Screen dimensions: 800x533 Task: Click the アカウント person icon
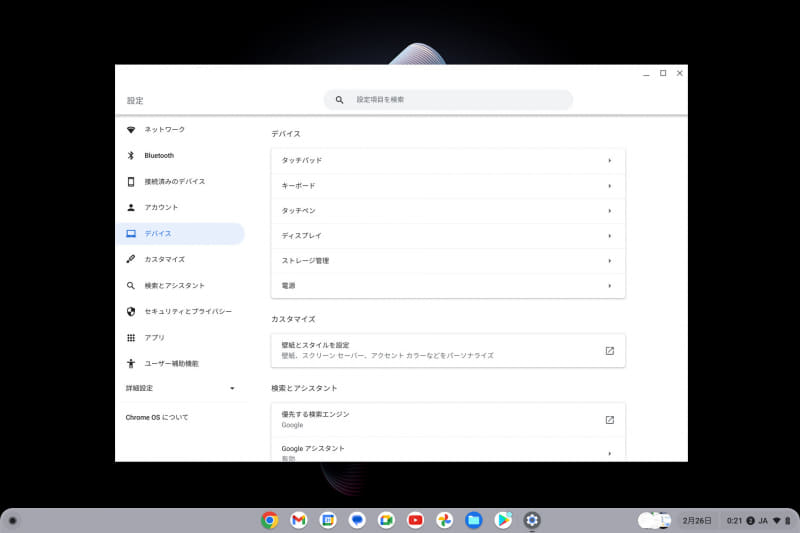coord(131,208)
